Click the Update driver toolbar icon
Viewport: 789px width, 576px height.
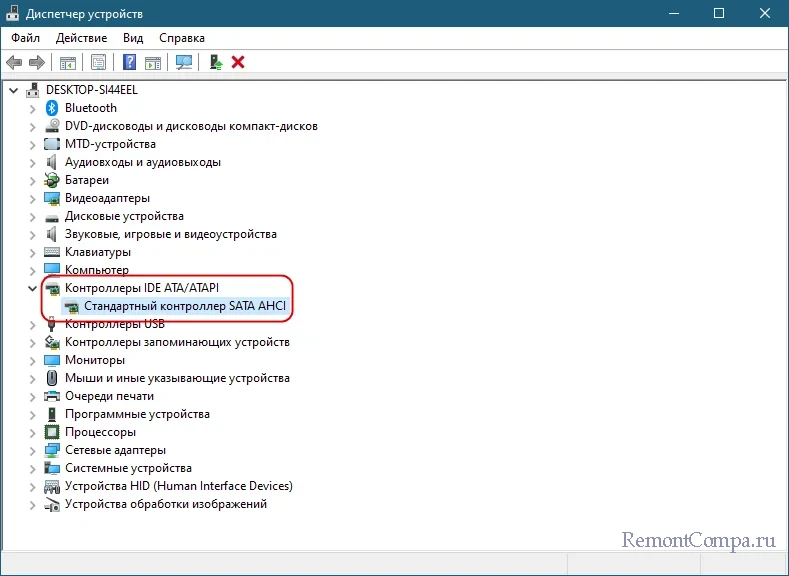(216, 62)
